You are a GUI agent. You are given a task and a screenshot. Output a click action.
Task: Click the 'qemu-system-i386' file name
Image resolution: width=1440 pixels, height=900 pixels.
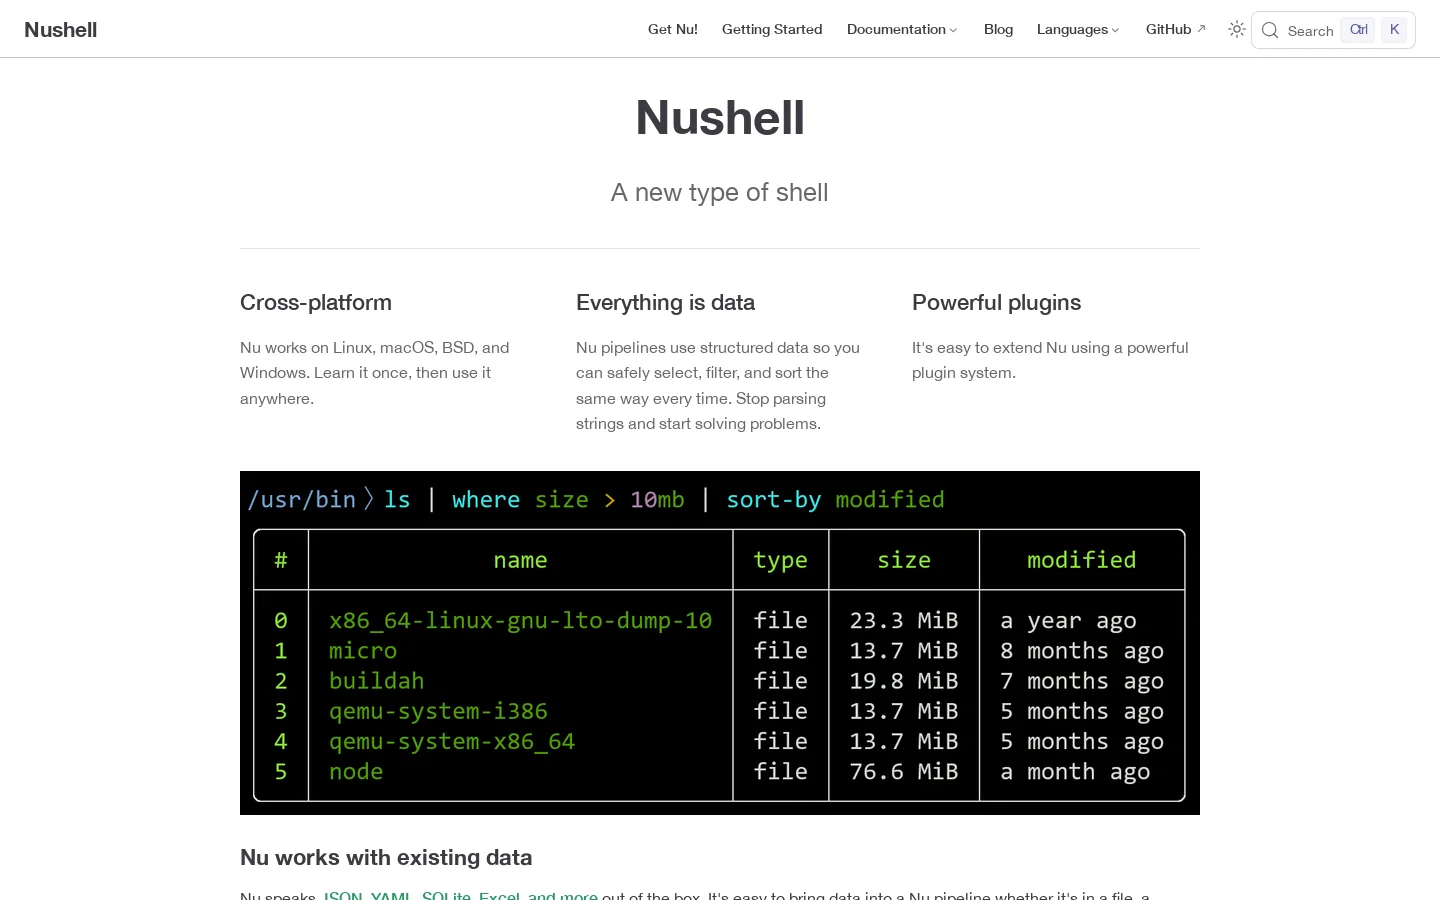pos(438,711)
